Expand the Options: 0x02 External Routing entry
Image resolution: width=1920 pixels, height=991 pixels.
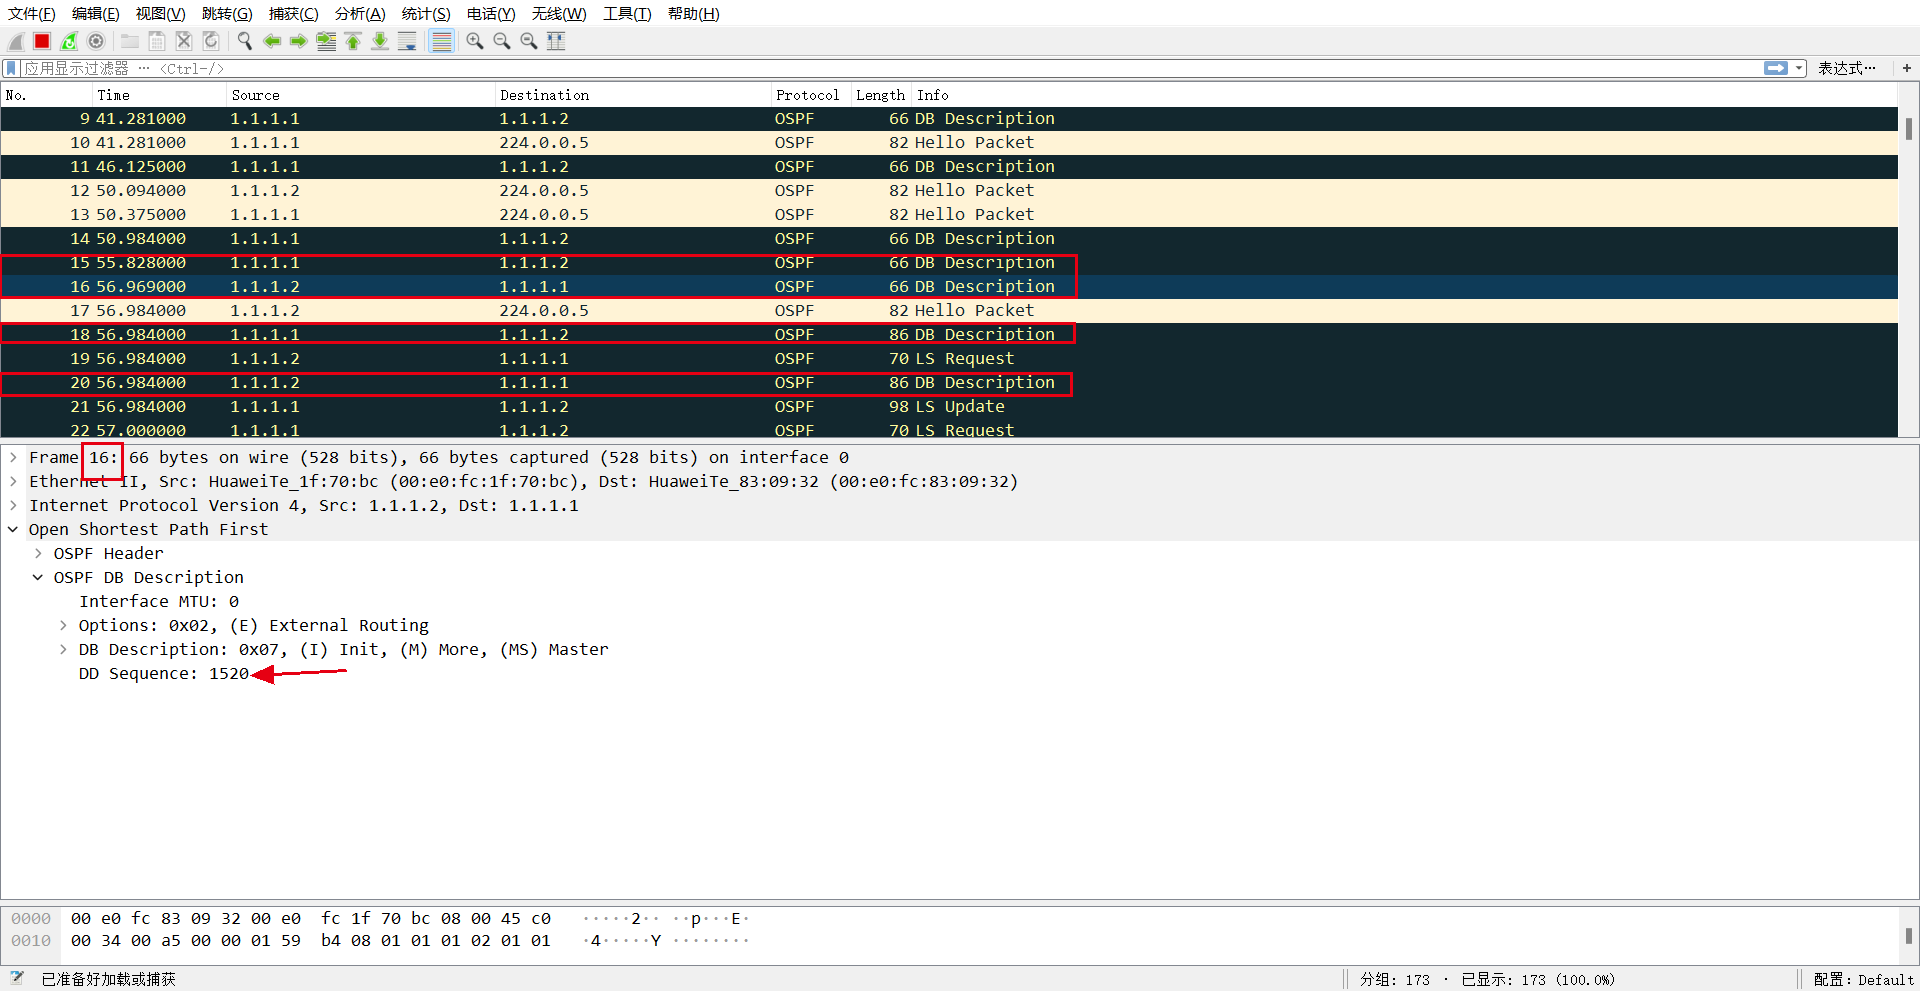point(62,625)
